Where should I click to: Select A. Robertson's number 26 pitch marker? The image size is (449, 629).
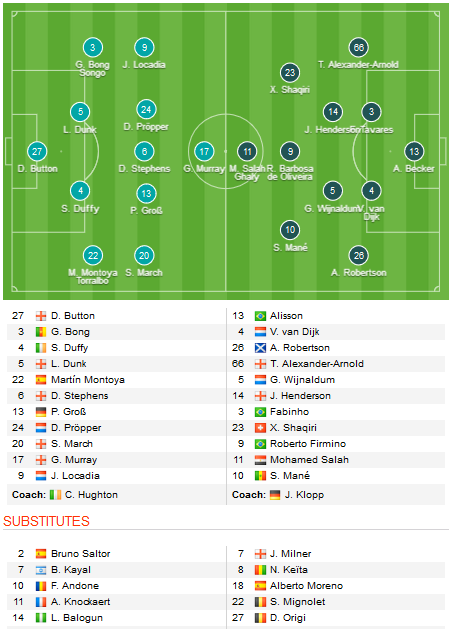pyautogui.click(x=359, y=256)
